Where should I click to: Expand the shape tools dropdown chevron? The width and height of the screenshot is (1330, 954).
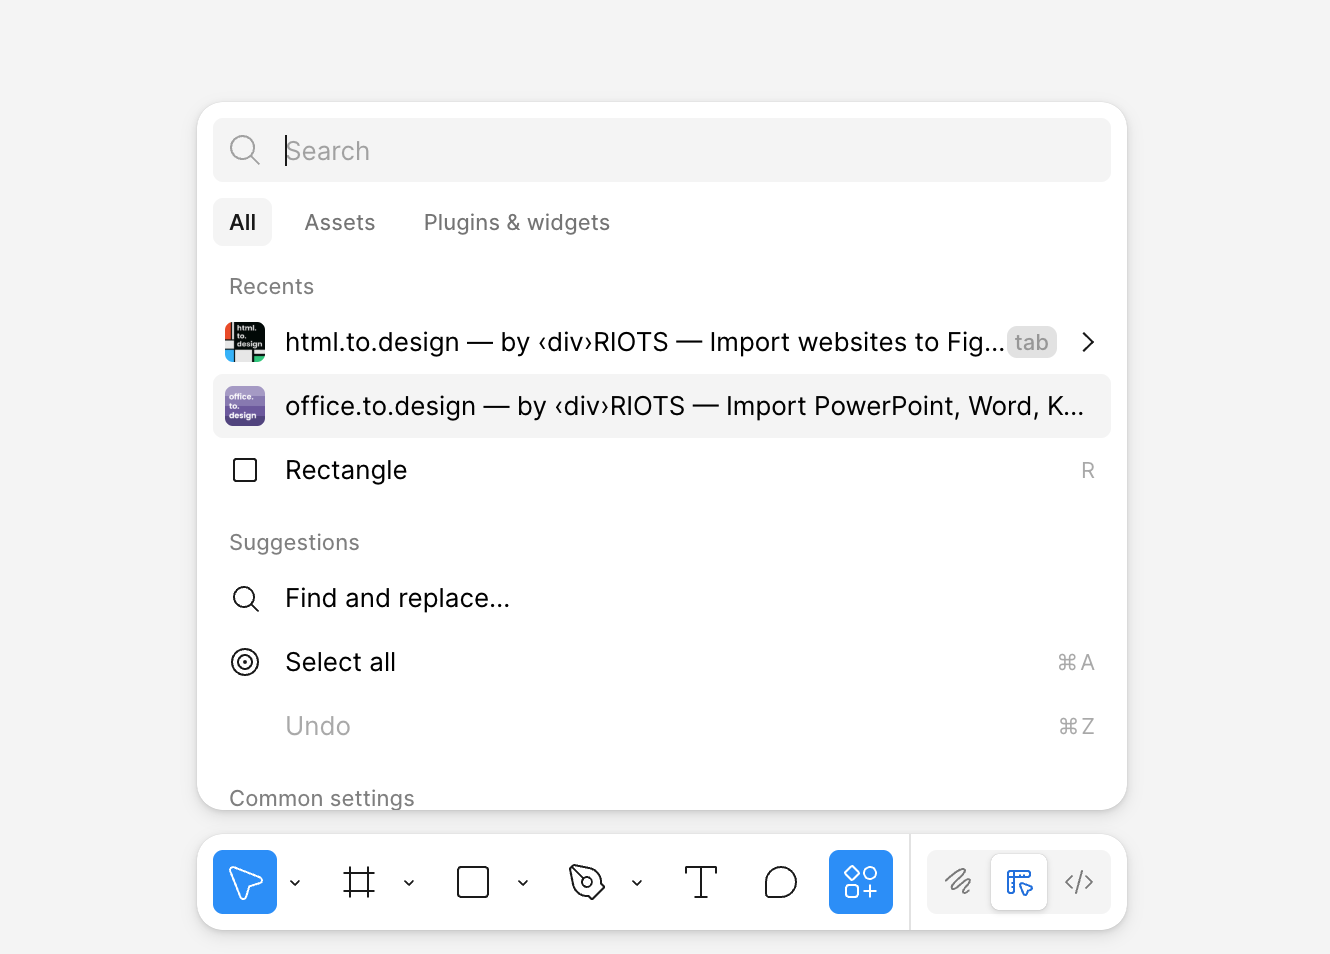pos(523,883)
